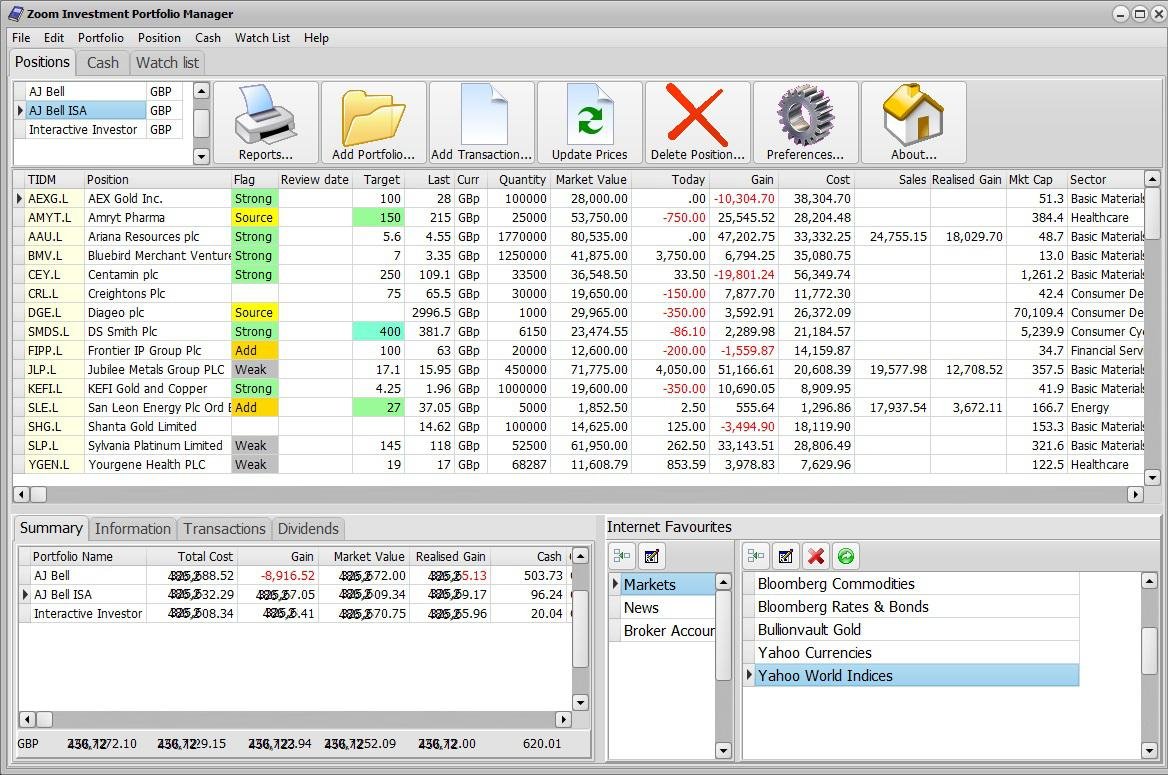Image resolution: width=1168 pixels, height=775 pixels.
Task: Click the positions table horizontal scrollbar thumb
Action: [39, 494]
